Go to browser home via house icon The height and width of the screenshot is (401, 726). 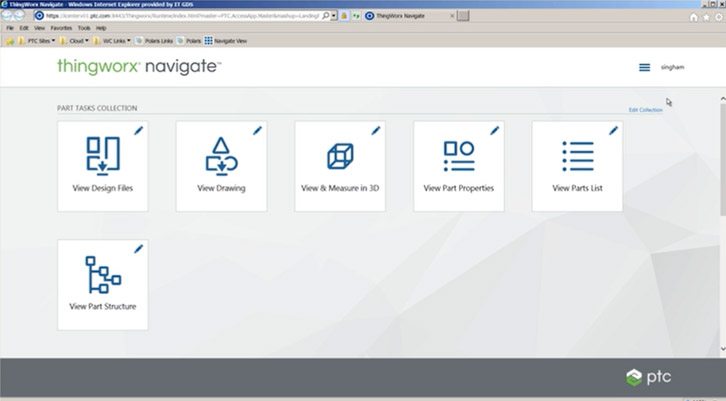(x=693, y=17)
